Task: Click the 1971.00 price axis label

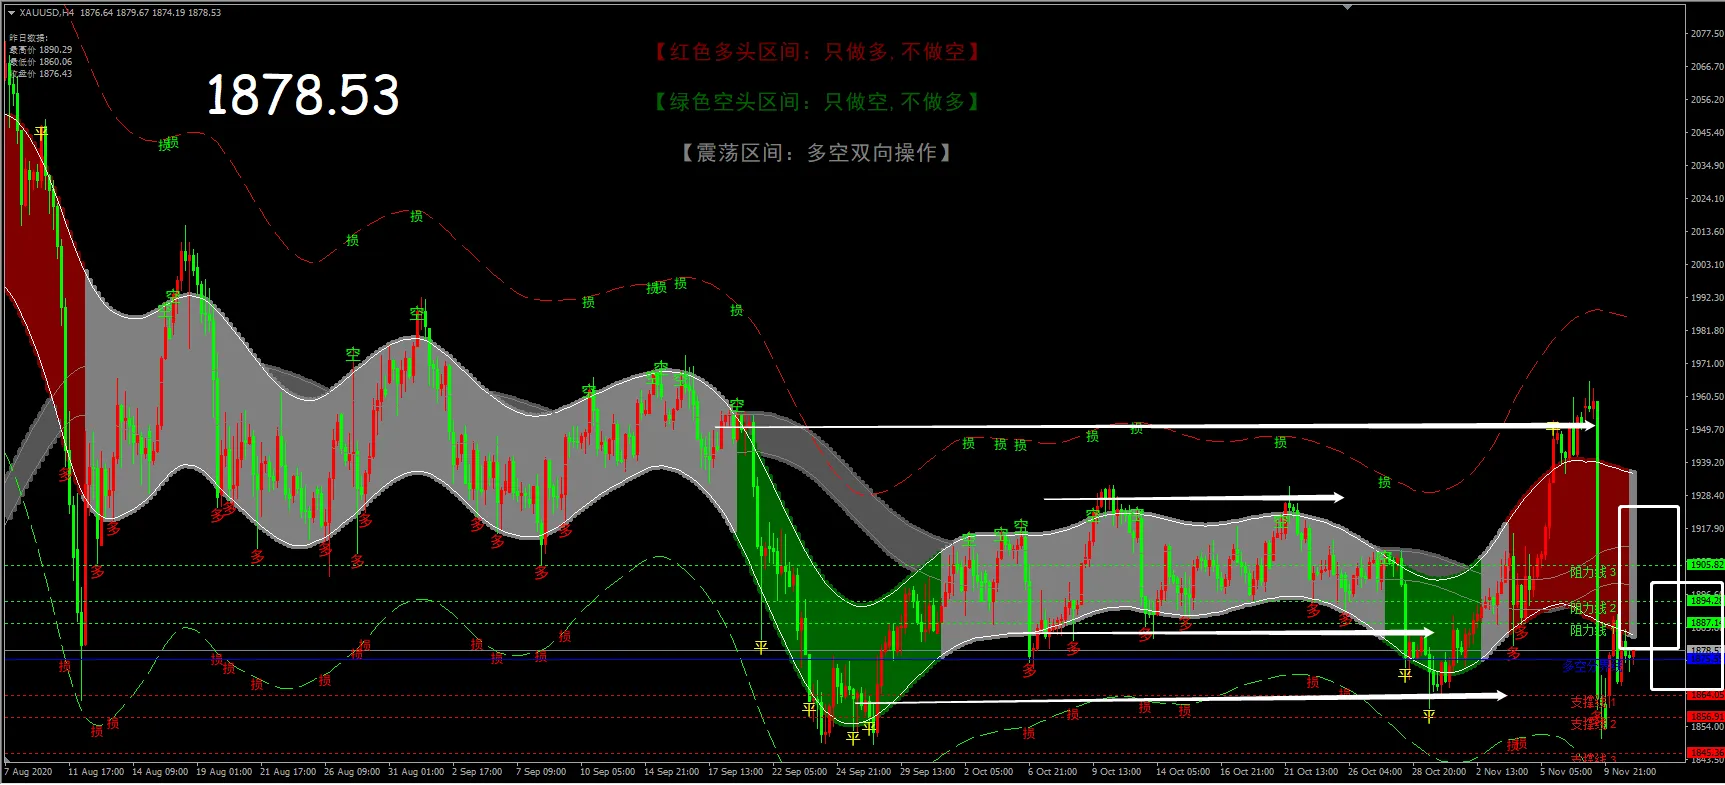Action: click(1706, 364)
